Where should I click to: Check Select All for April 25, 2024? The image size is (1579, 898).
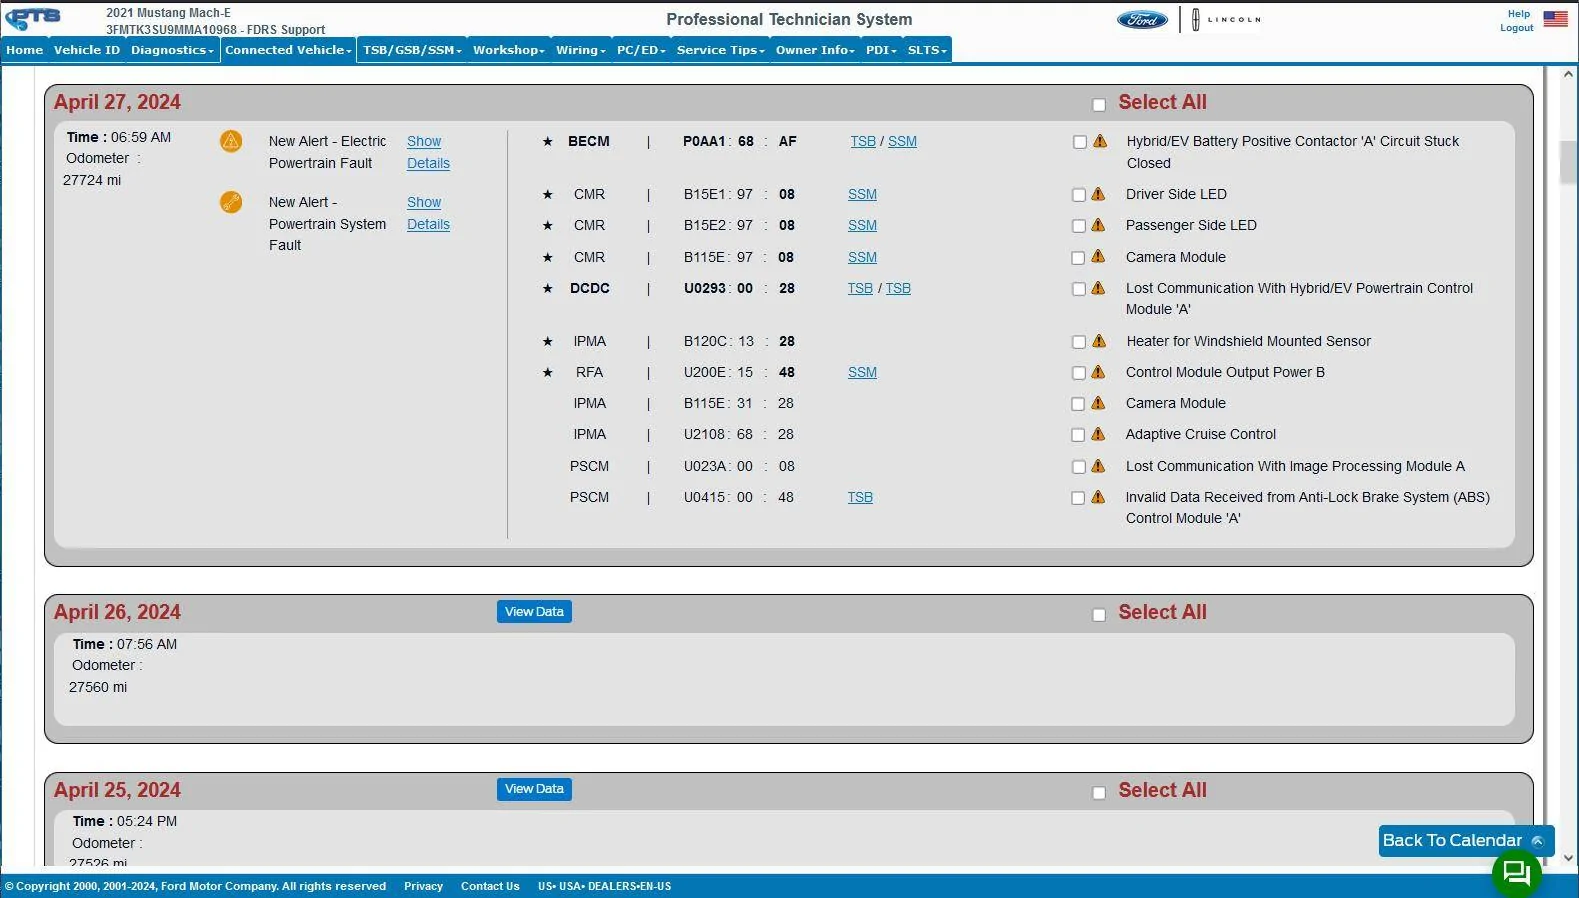click(x=1099, y=793)
